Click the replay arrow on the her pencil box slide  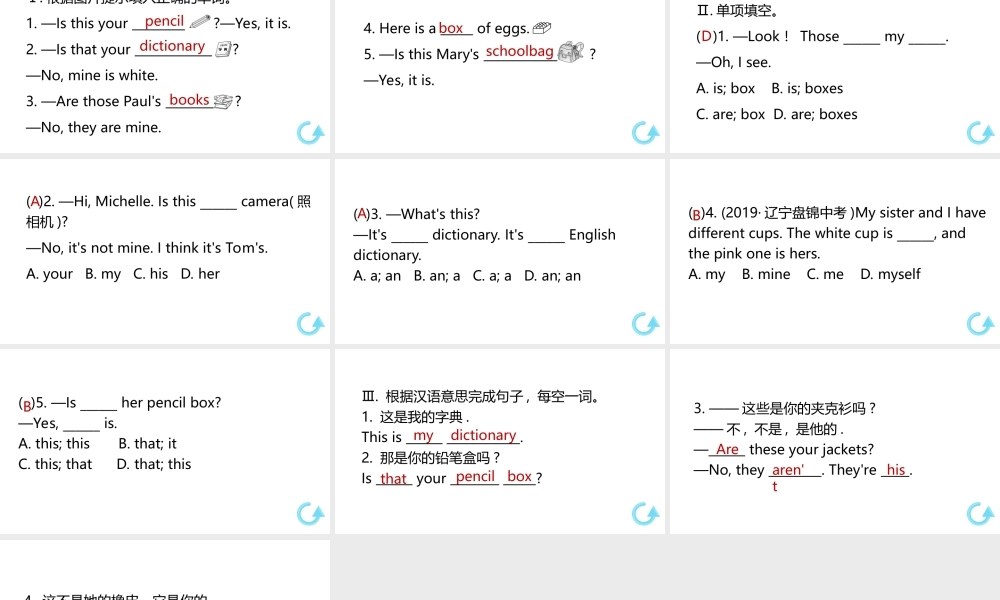tap(311, 513)
